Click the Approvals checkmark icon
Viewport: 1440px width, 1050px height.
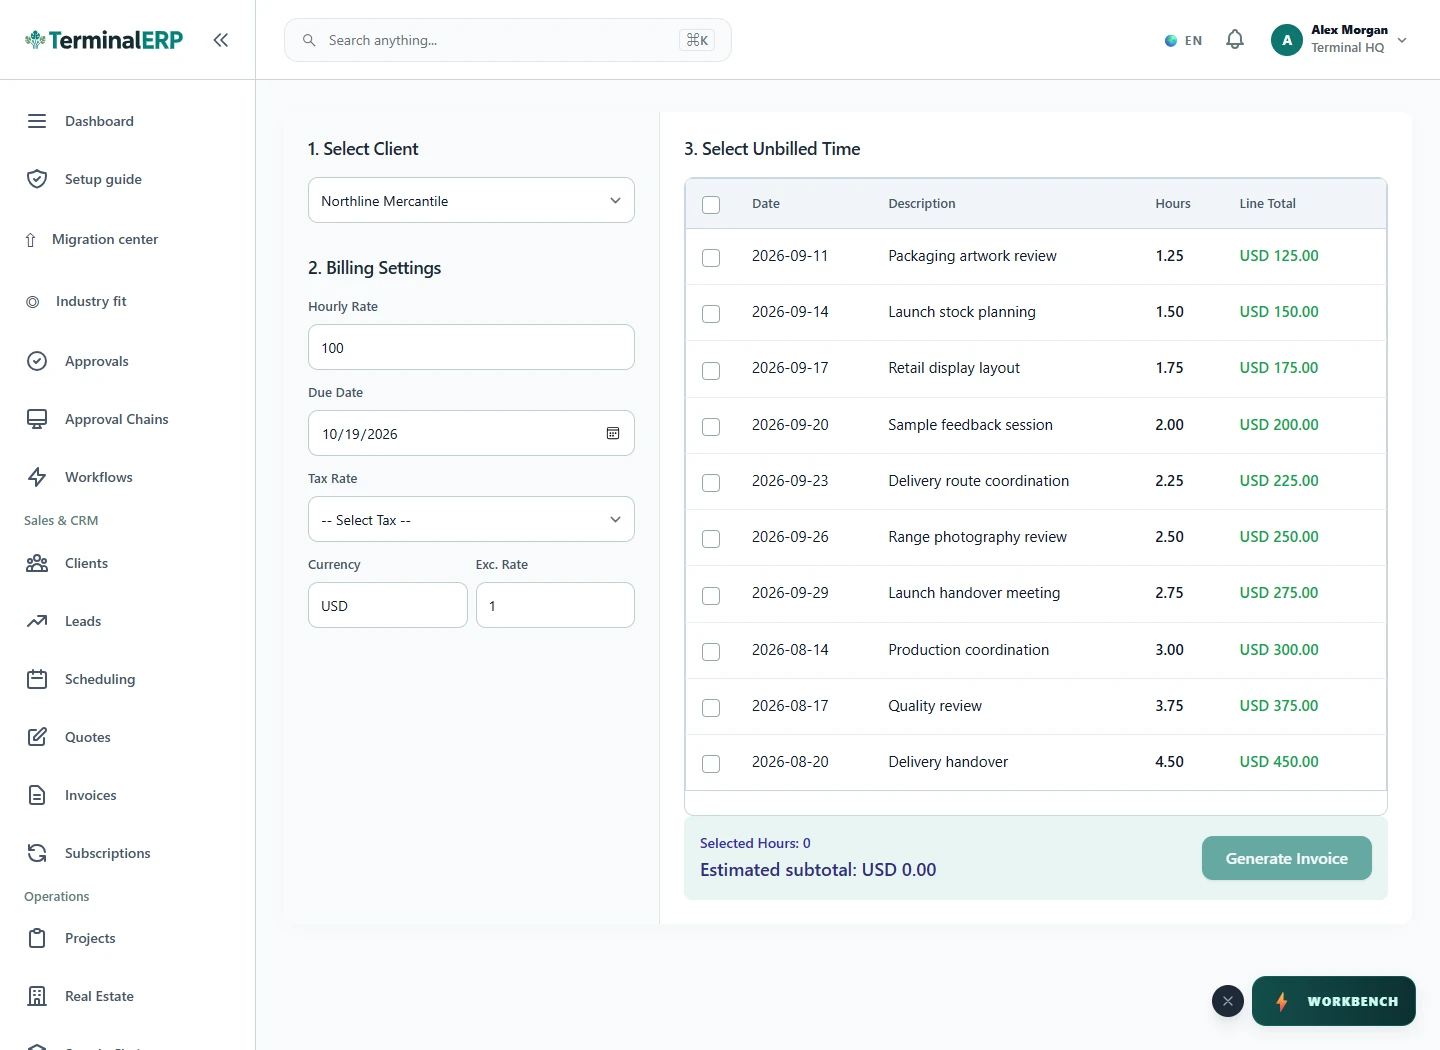click(x=37, y=361)
